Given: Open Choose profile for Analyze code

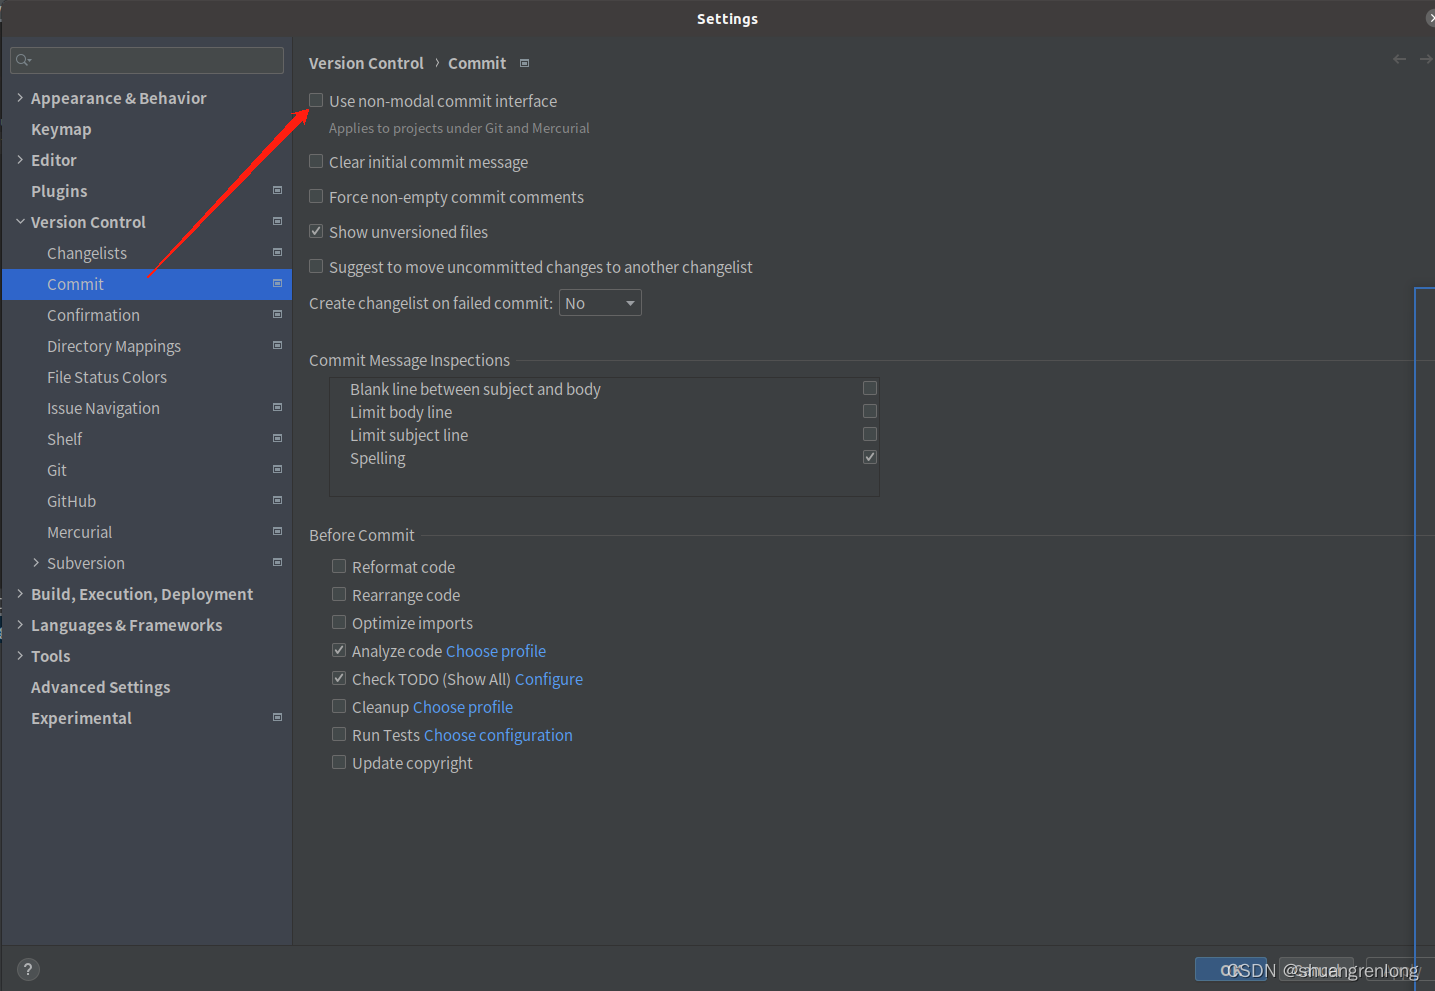Looking at the screenshot, I should 495,651.
